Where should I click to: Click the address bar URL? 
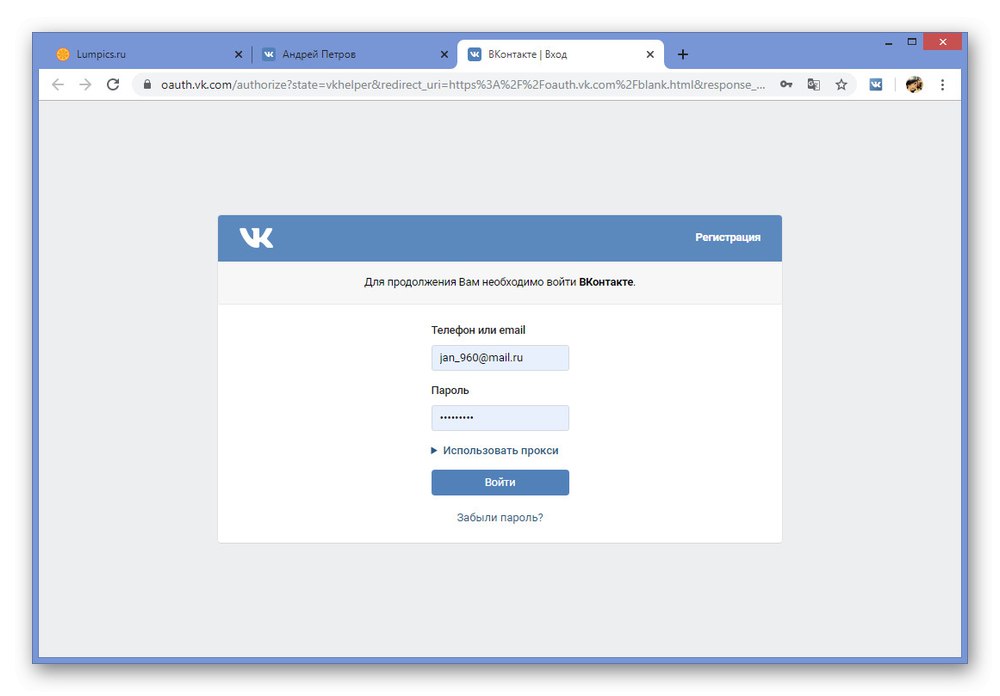(x=463, y=84)
